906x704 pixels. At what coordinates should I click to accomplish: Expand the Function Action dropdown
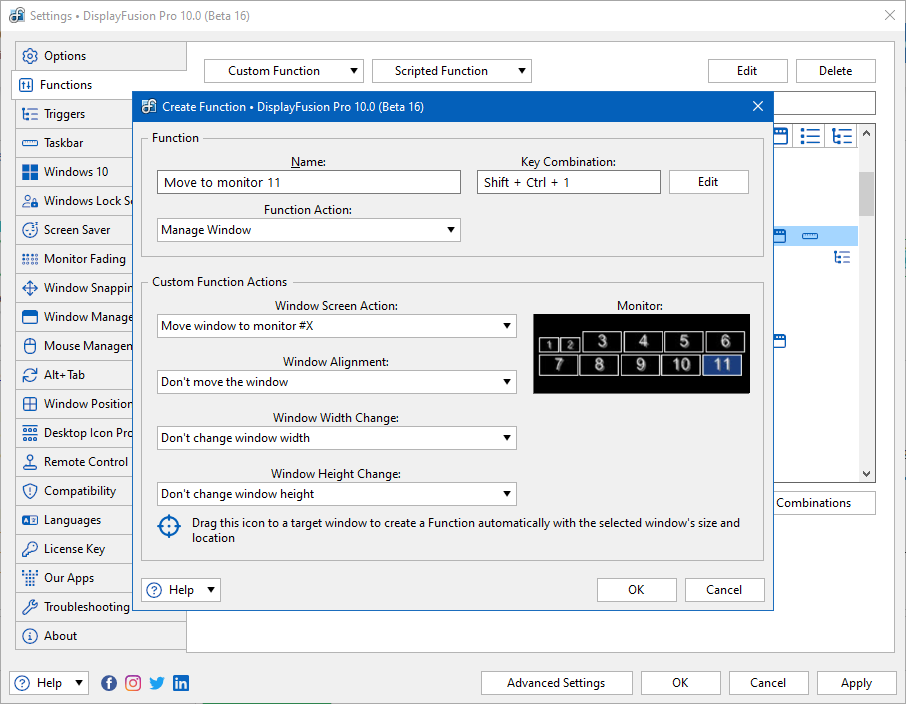[x=309, y=230]
